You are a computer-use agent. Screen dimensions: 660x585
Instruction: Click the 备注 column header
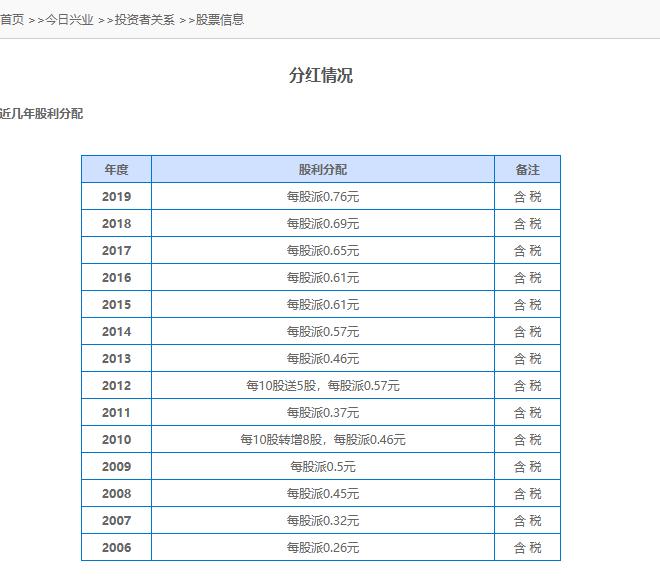point(527,170)
